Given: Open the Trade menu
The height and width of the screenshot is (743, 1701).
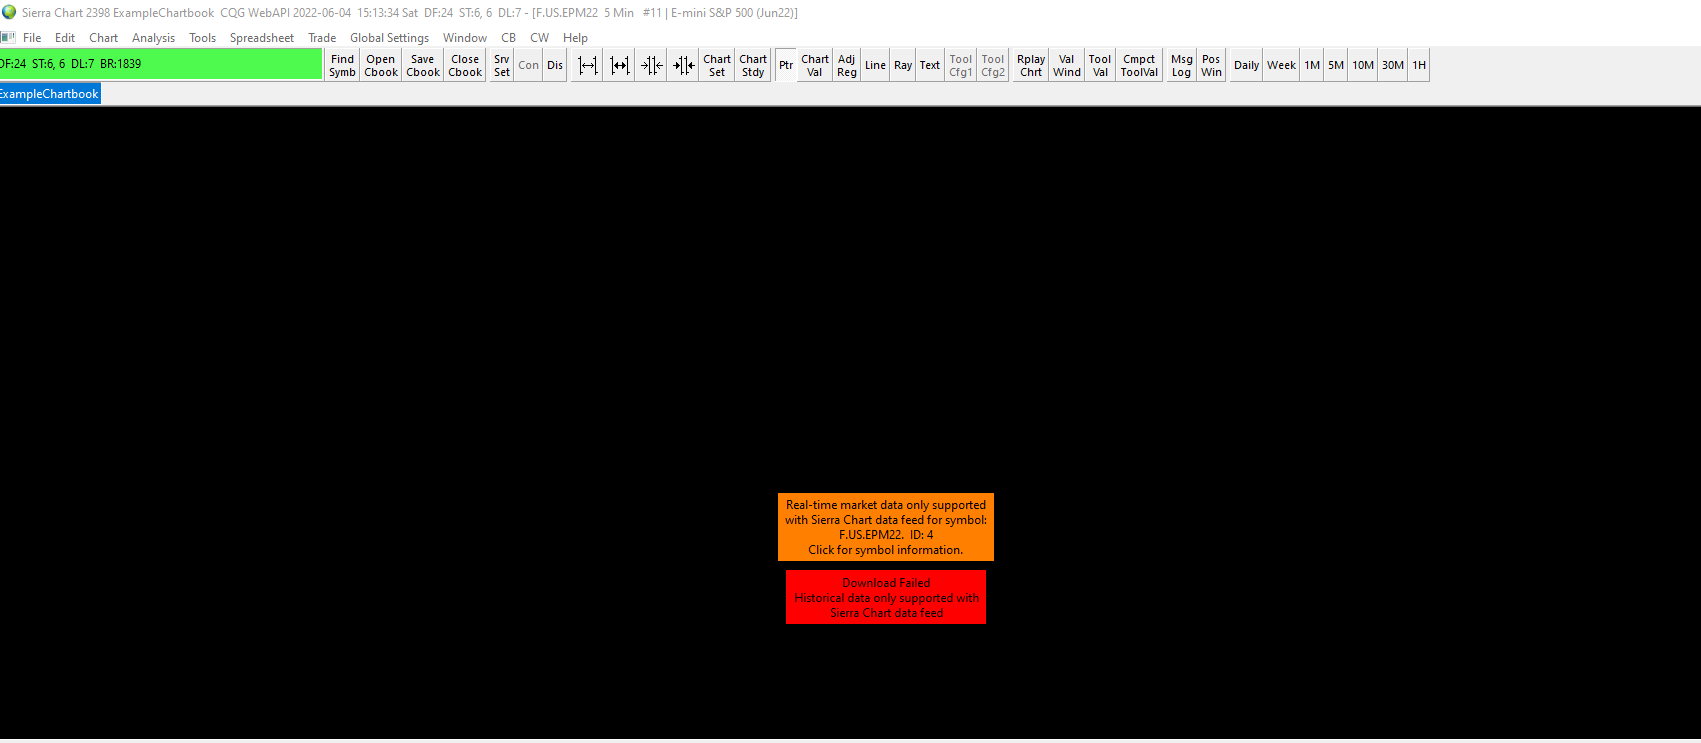Looking at the screenshot, I should pyautogui.click(x=322, y=38).
